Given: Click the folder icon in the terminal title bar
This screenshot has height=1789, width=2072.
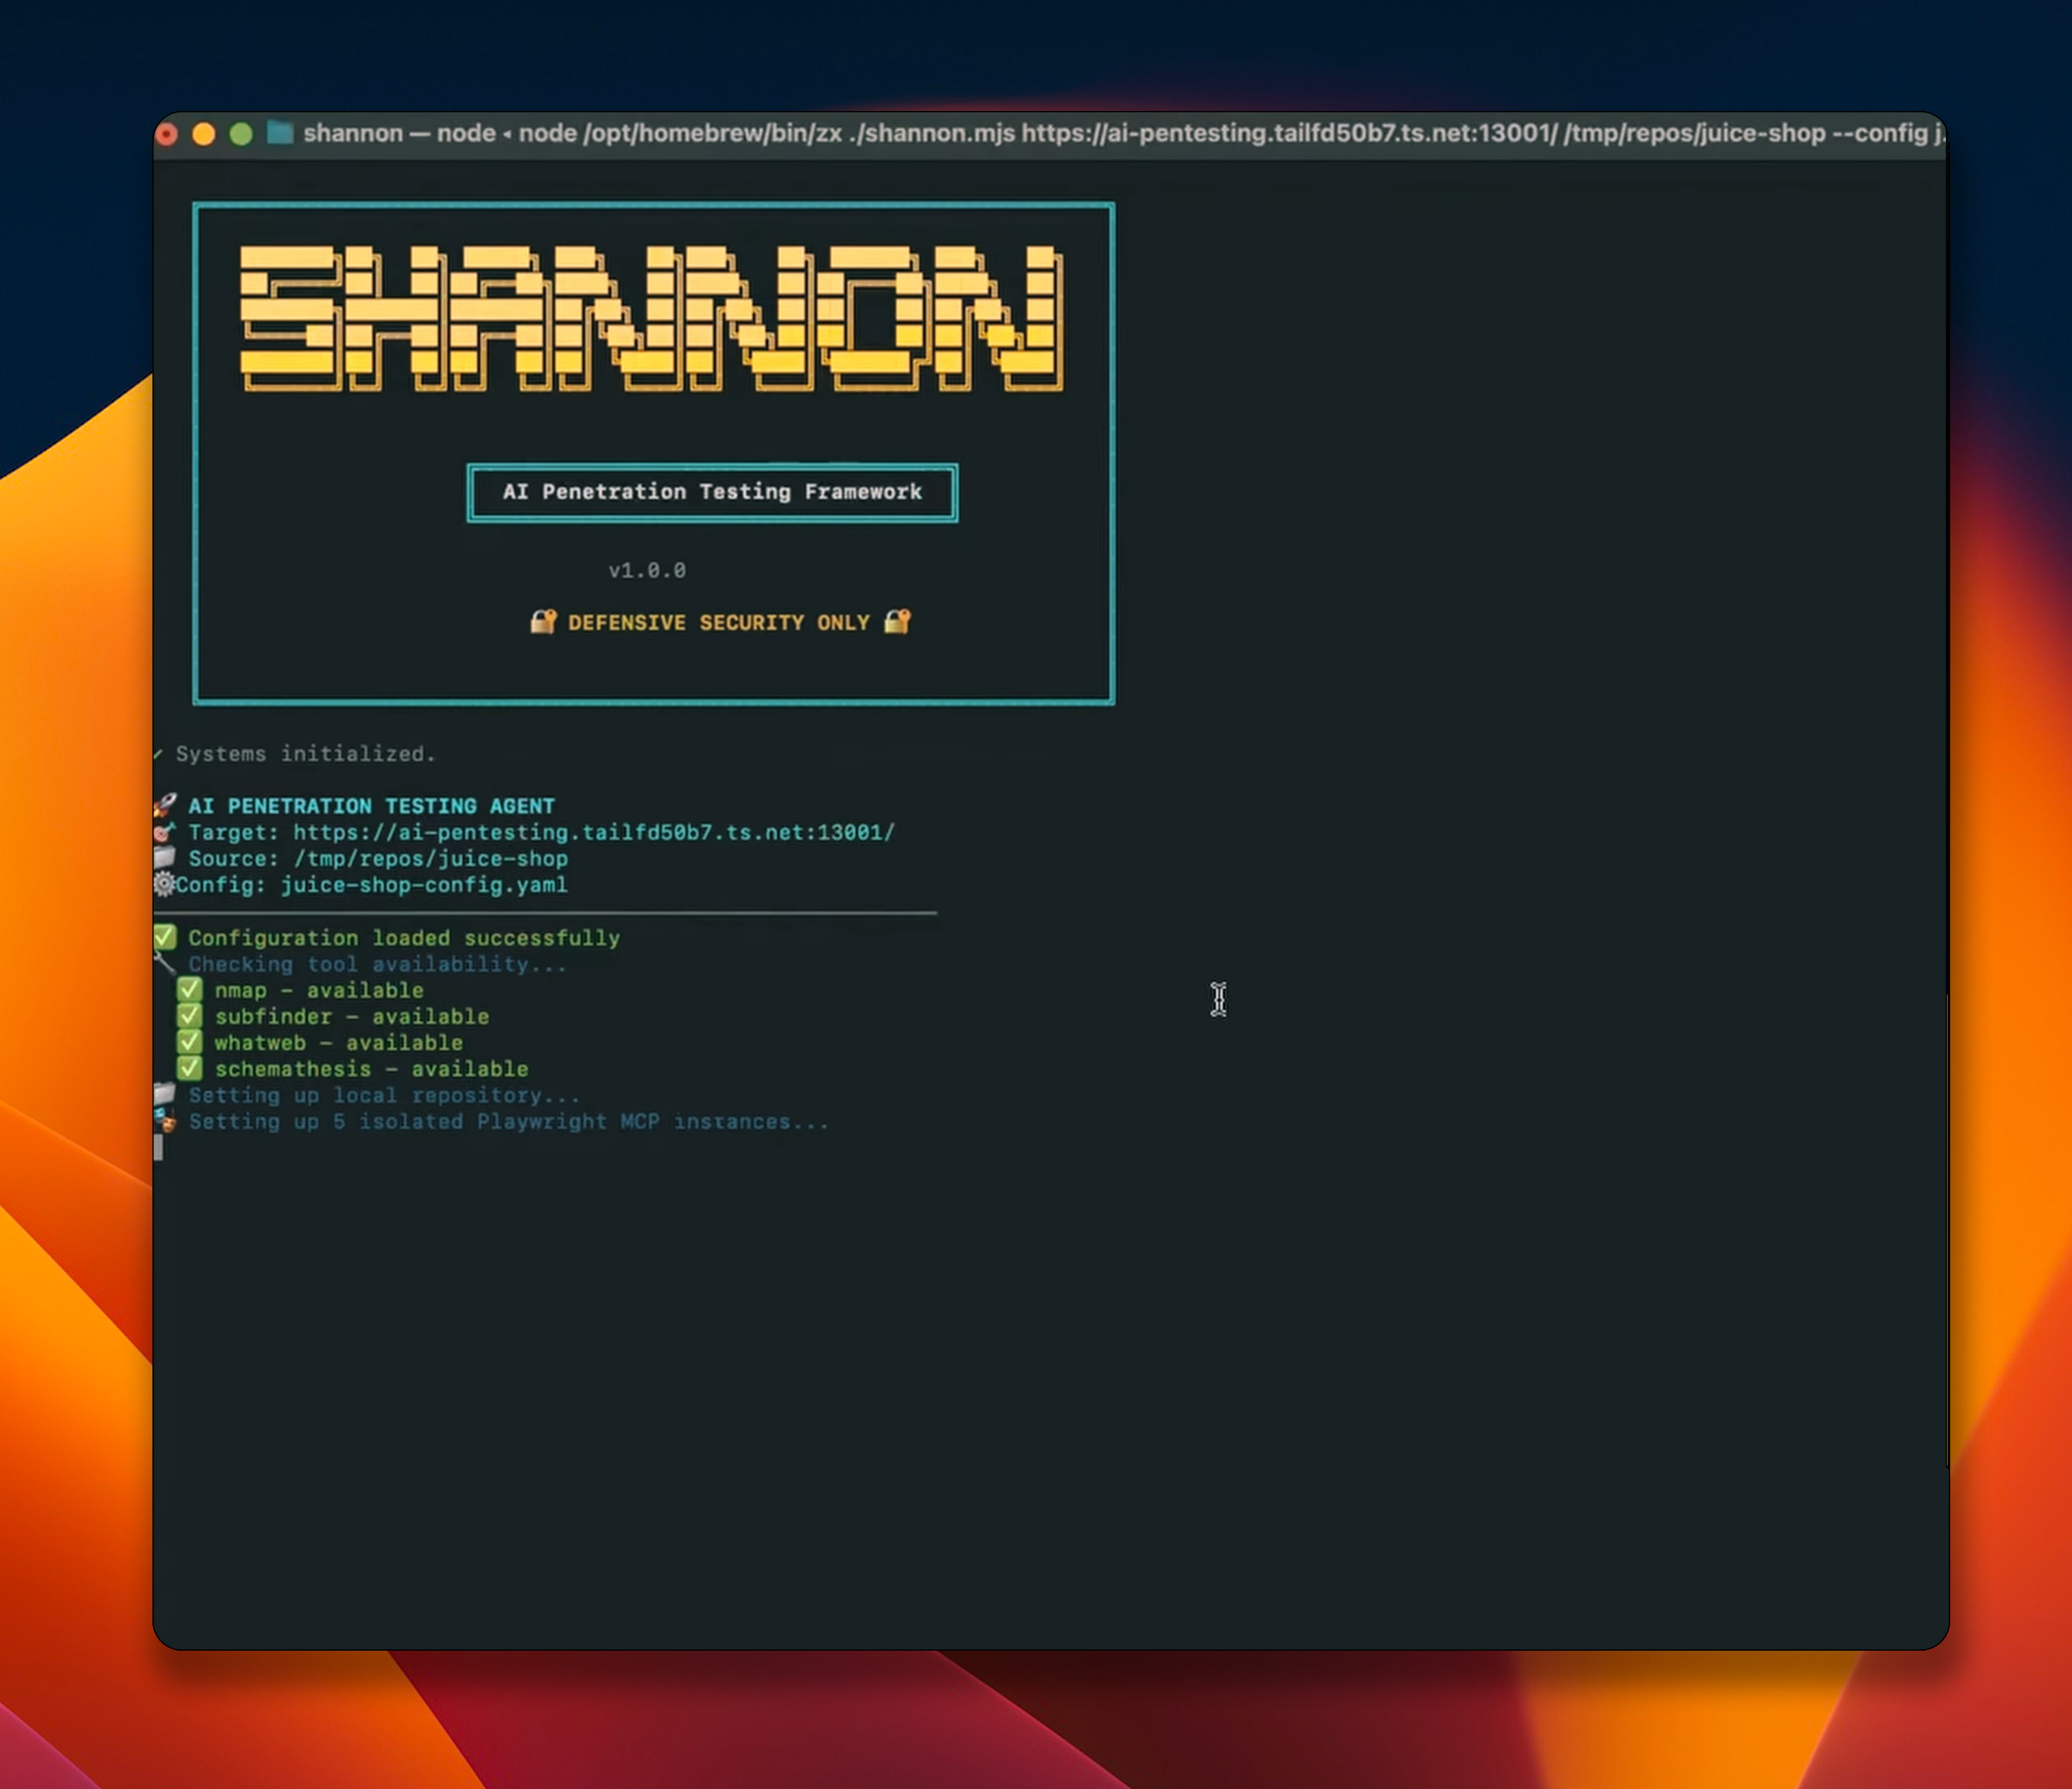Looking at the screenshot, I should tap(280, 132).
